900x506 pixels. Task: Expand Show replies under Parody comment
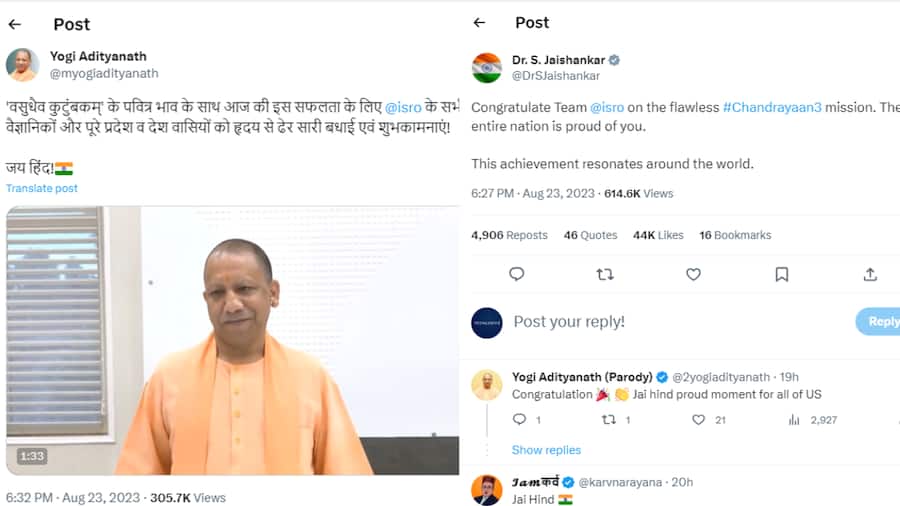coord(546,450)
